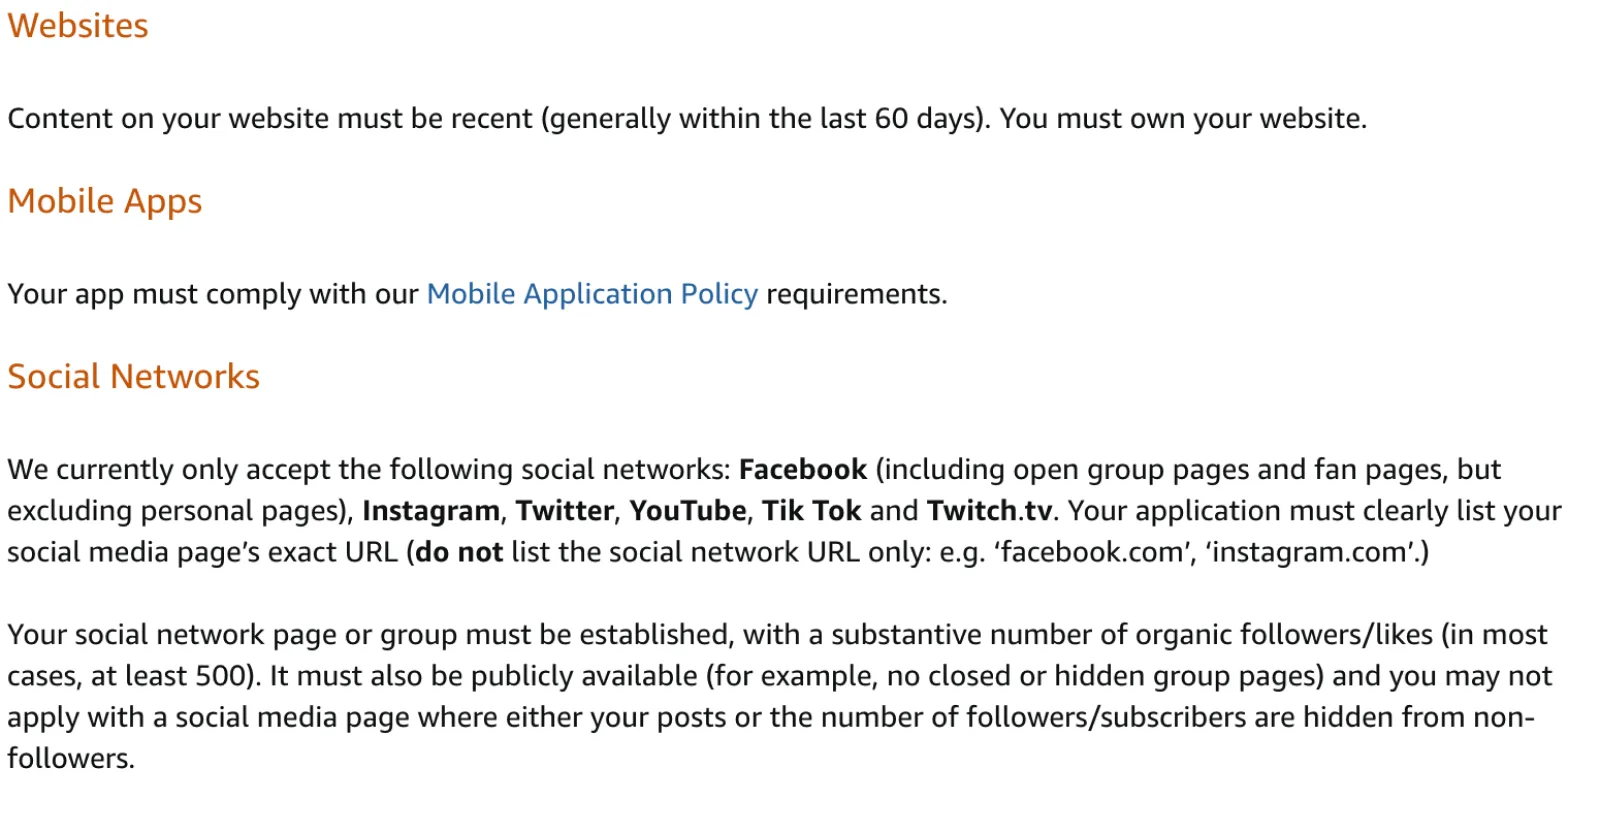Click the bold Tik Tok text
The height and width of the screenshot is (816, 1600).
(812, 511)
